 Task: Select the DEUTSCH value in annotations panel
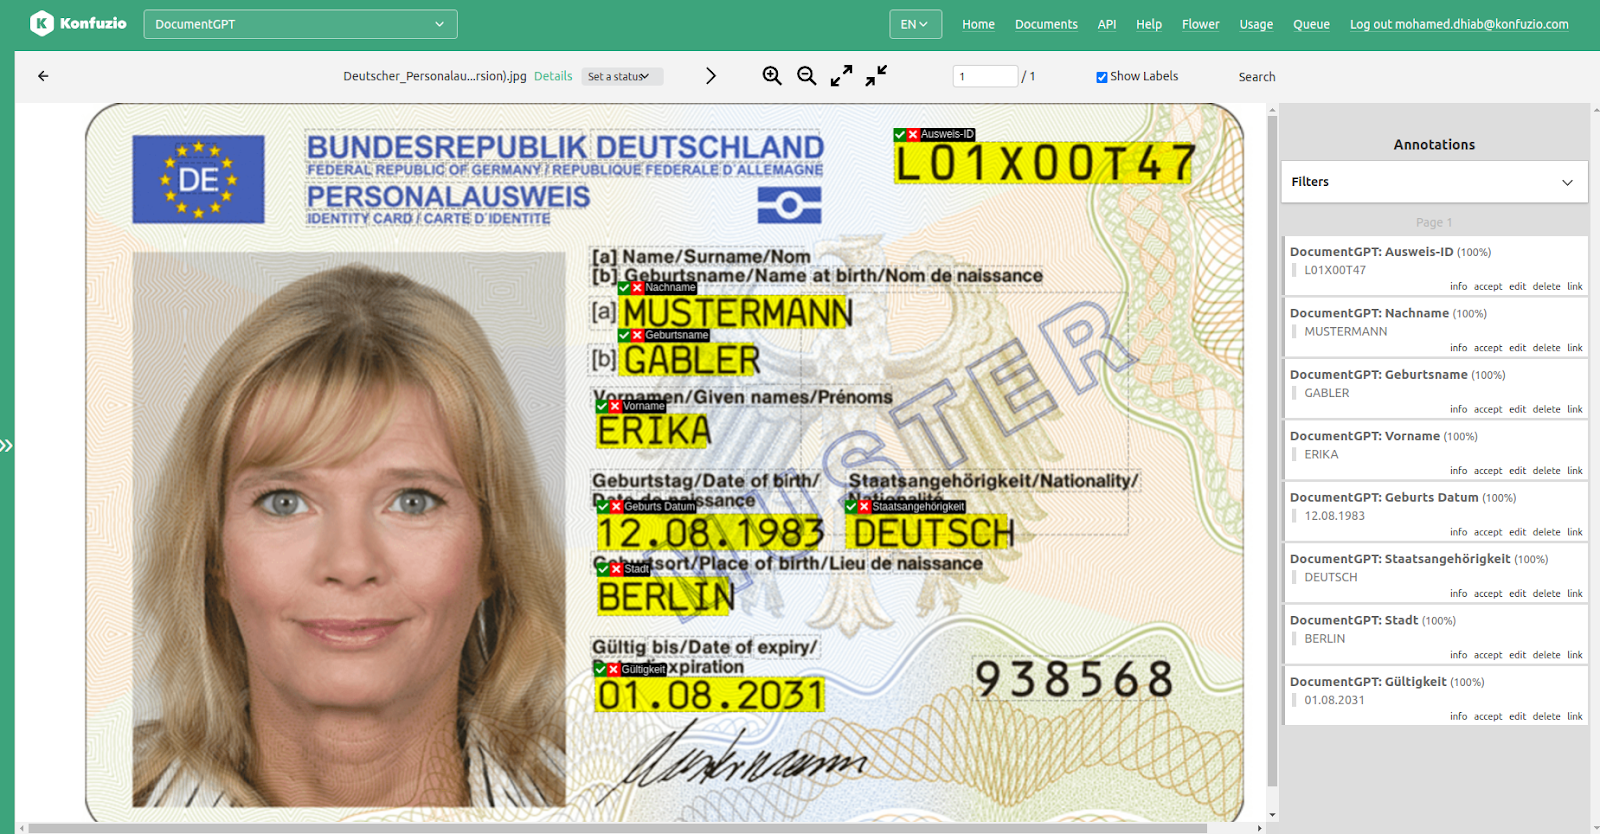[1331, 577]
